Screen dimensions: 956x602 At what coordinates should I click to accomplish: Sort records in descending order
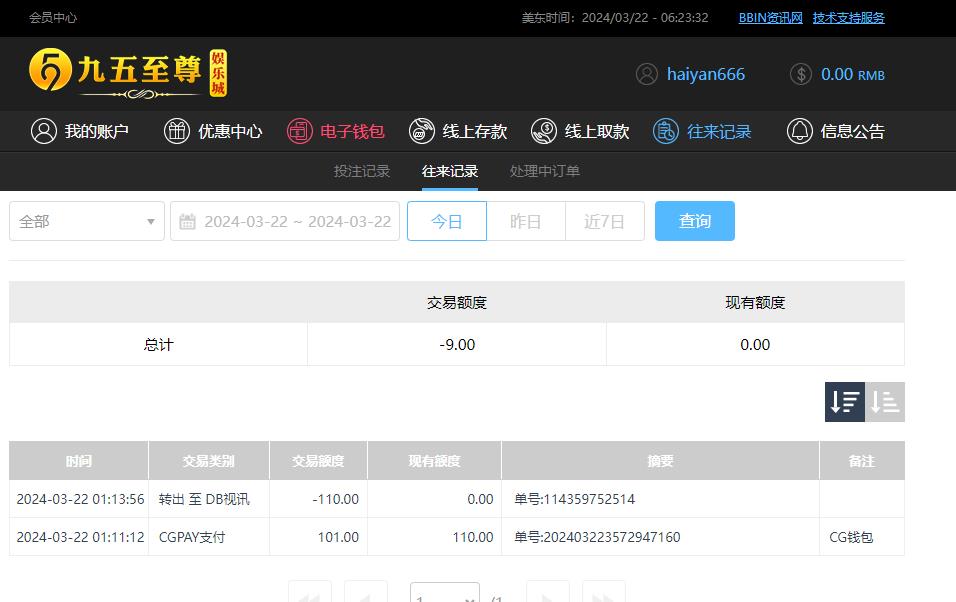coord(844,402)
